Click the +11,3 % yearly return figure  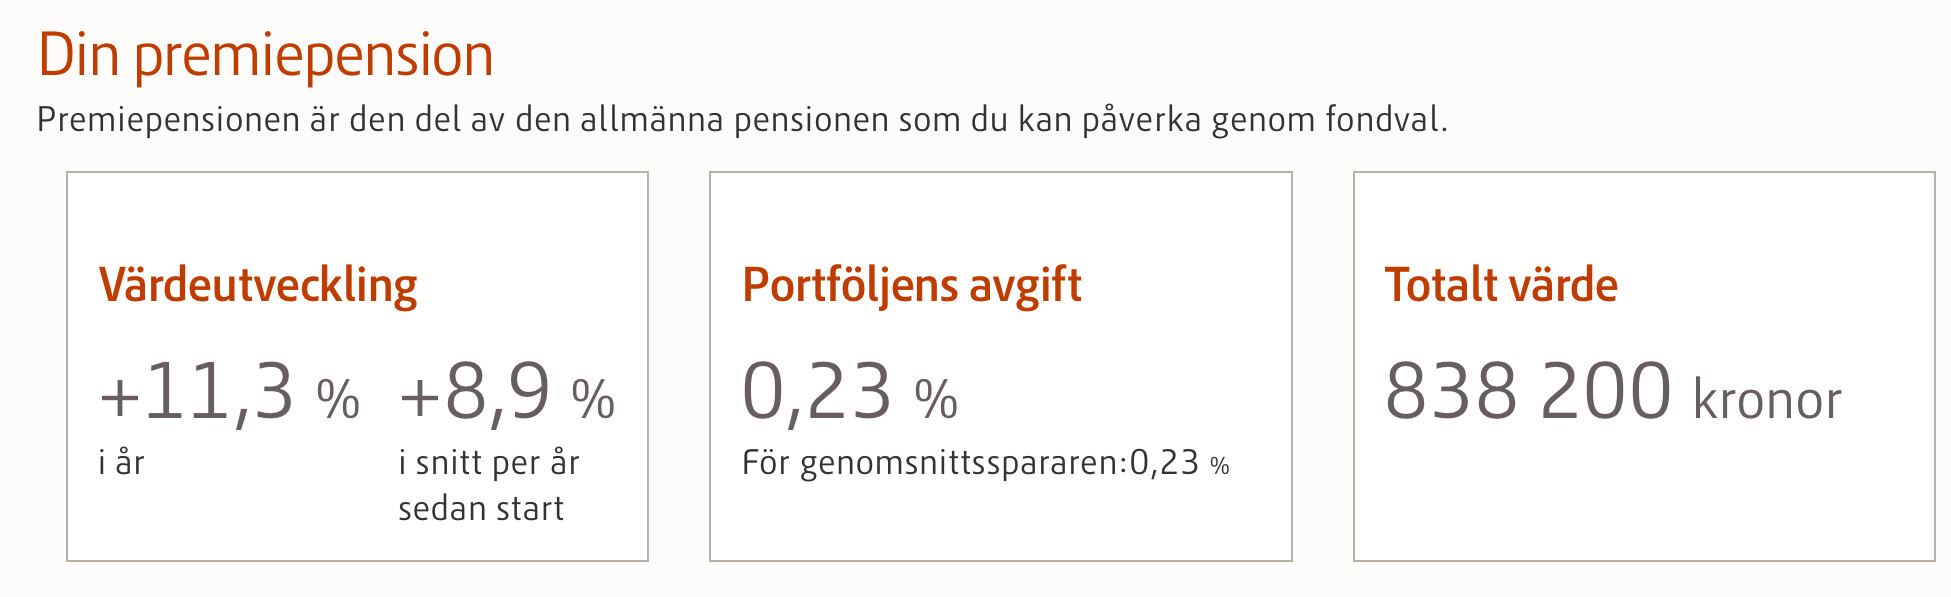coord(229,392)
